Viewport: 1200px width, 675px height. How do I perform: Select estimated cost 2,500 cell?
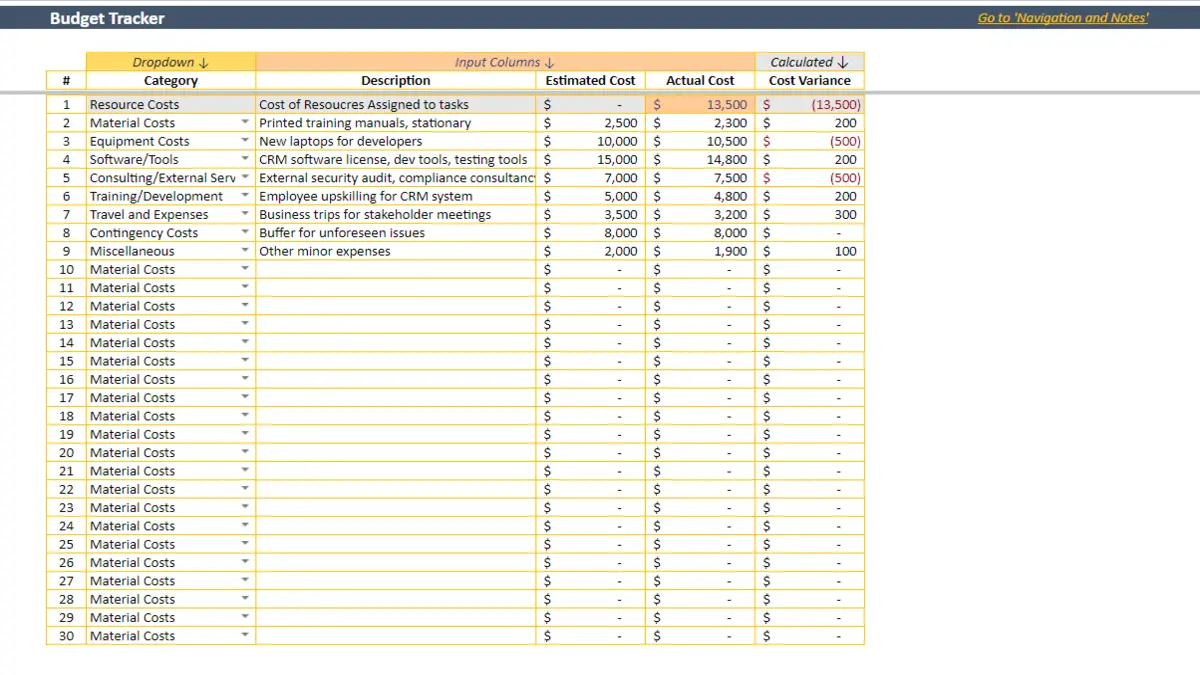(x=591, y=123)
